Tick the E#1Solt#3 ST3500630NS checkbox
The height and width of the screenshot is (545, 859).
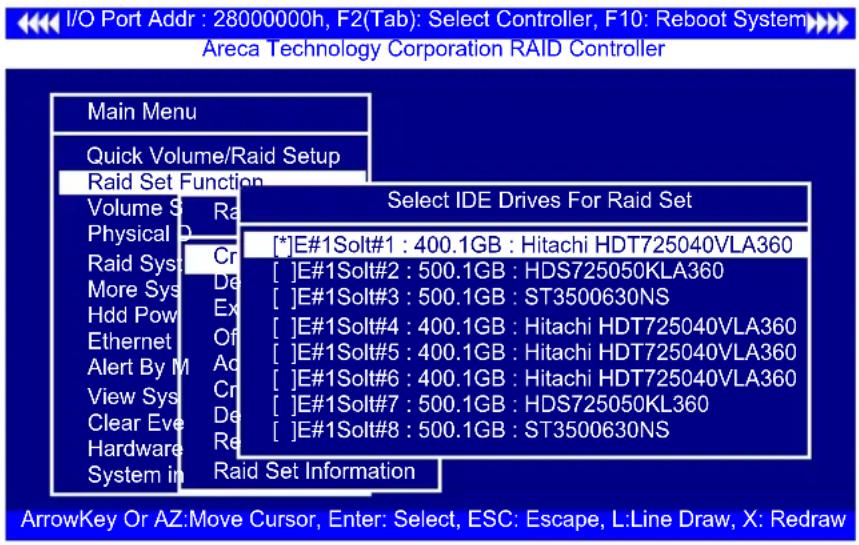(284, 297)
